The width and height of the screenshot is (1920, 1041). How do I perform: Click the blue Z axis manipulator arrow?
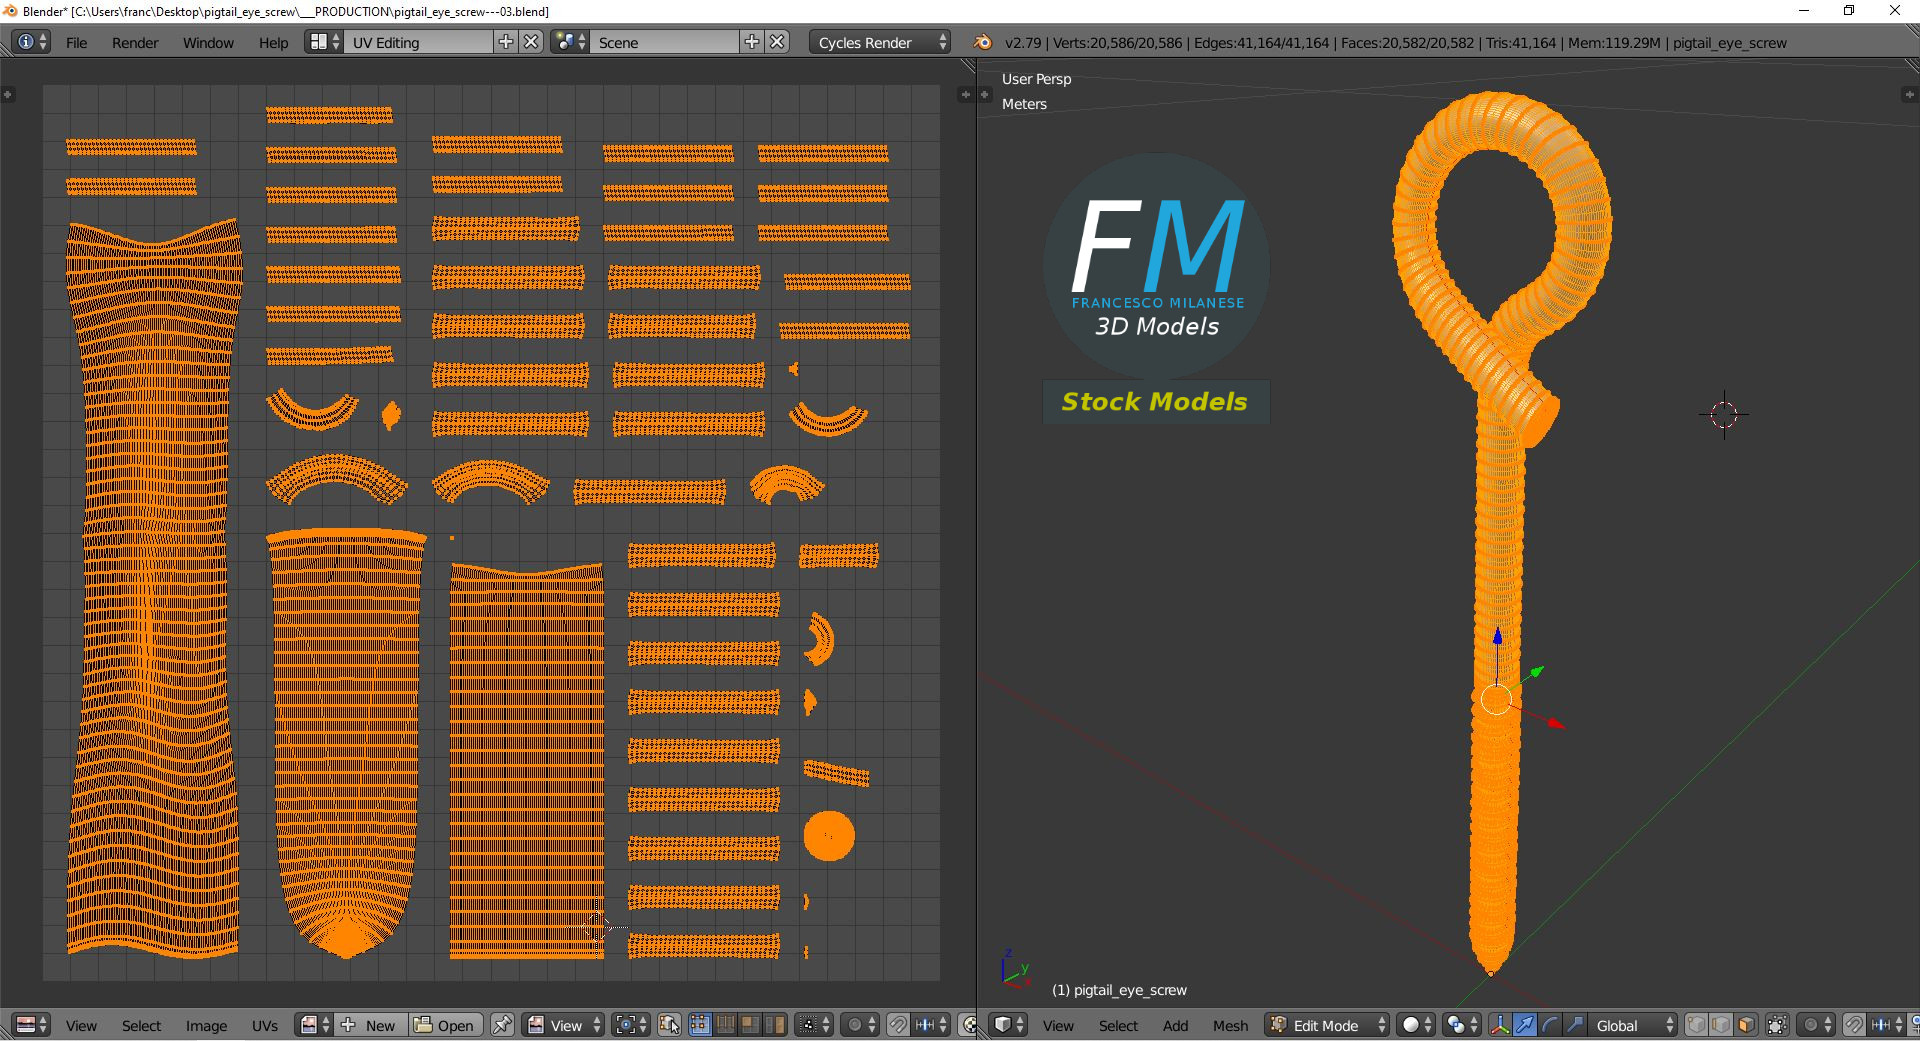(x=1497, y=636)
